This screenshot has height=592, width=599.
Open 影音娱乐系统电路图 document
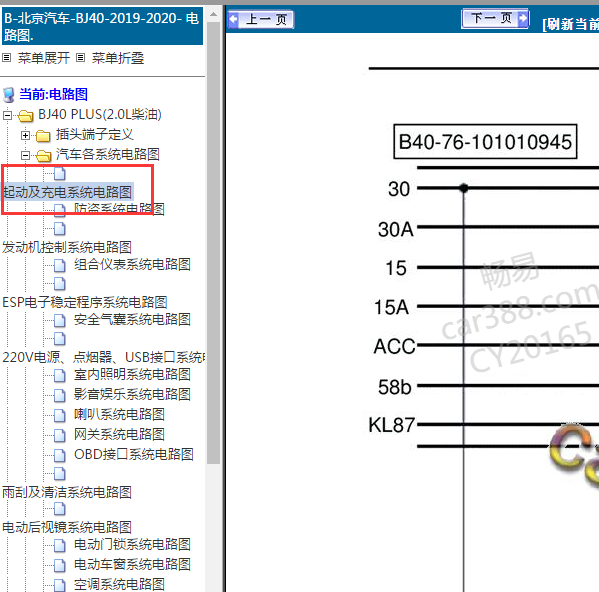pyautogui.click(x=132, y=394)
